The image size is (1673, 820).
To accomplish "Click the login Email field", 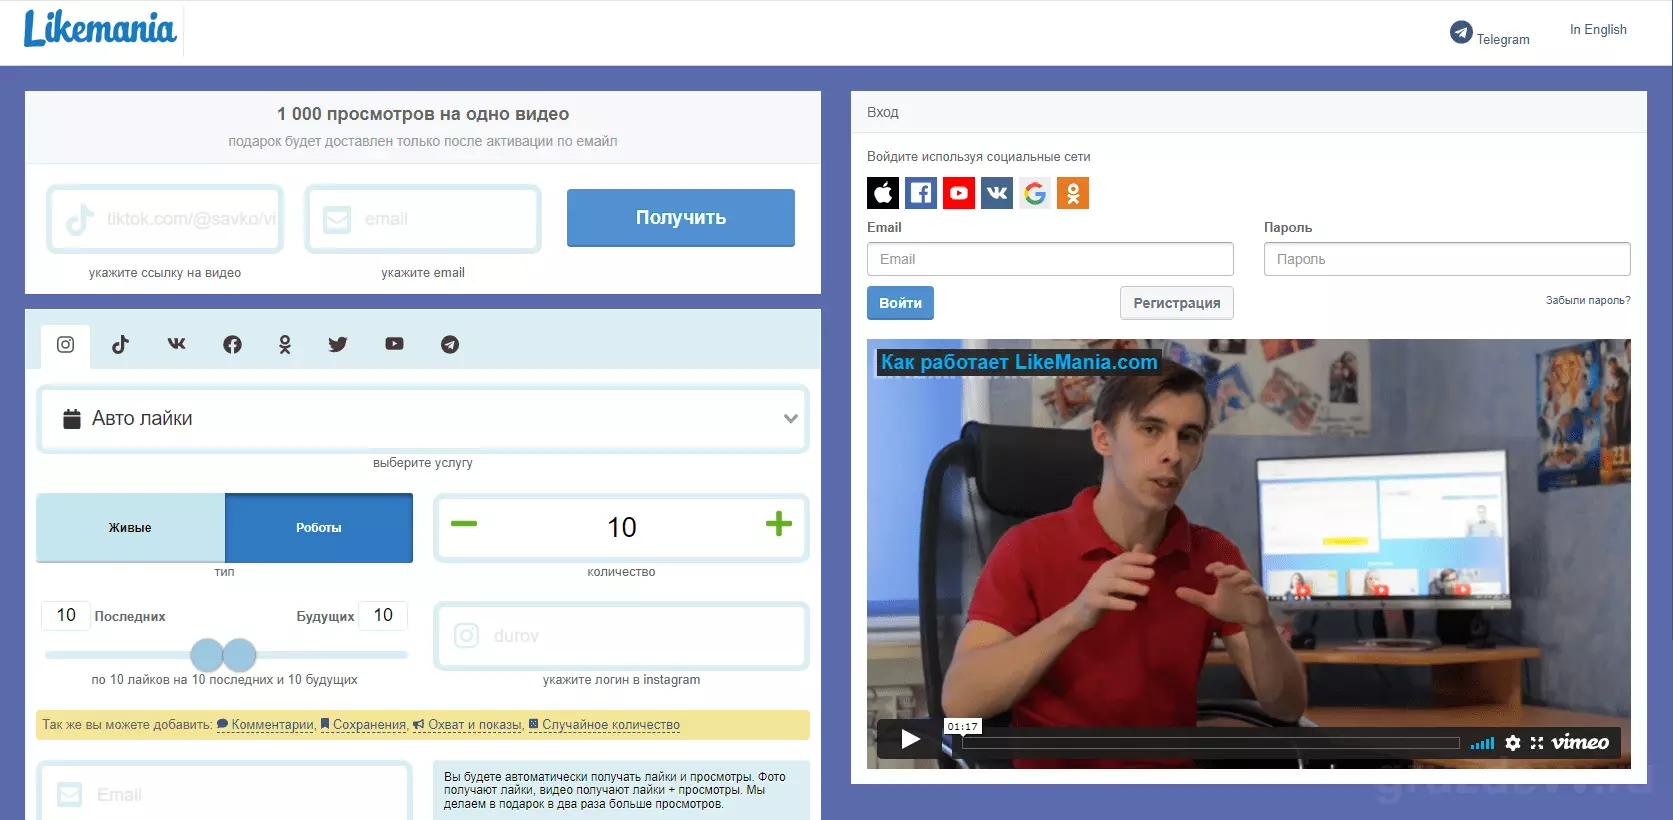I will point(1050,259).
